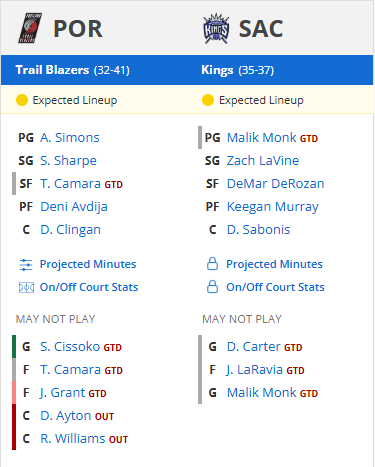Screen dimensions: 375x467
Task: Select S. Cissoko GTD entry
Action: pyautogui.click(x=81, y=347)
